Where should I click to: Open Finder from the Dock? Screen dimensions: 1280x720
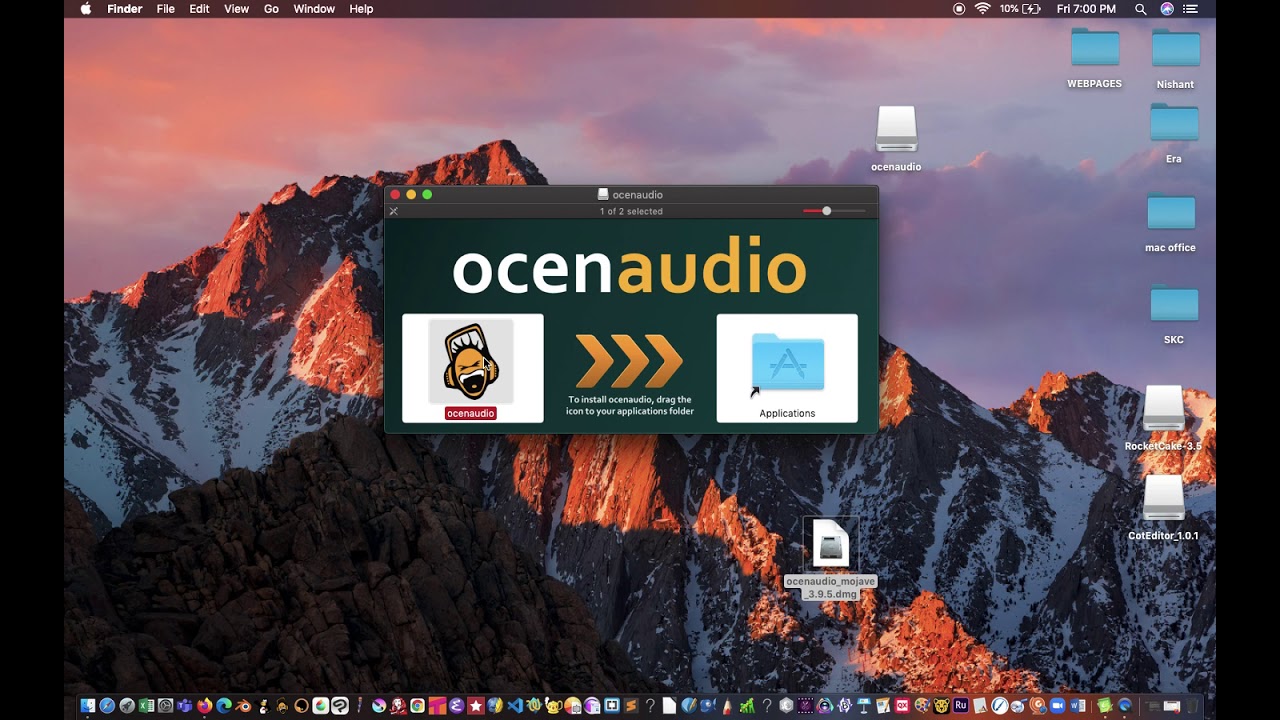pyautogui.click(x=88, y=706)
